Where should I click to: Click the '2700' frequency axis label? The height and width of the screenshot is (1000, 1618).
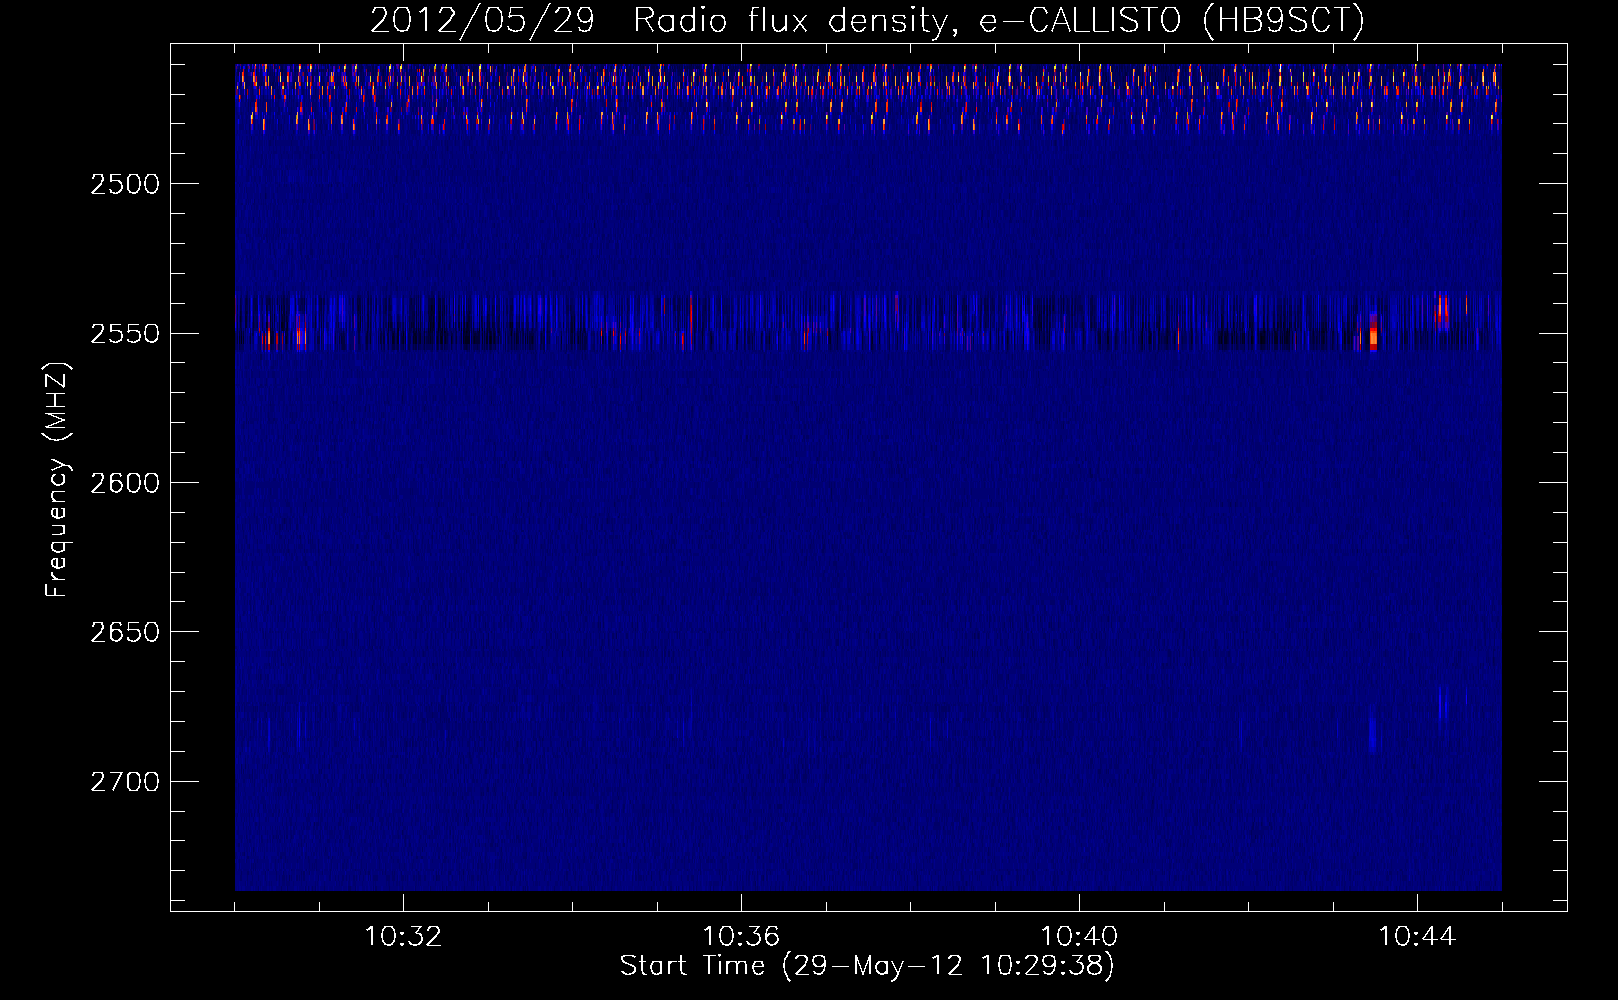[x=125, y=781]
